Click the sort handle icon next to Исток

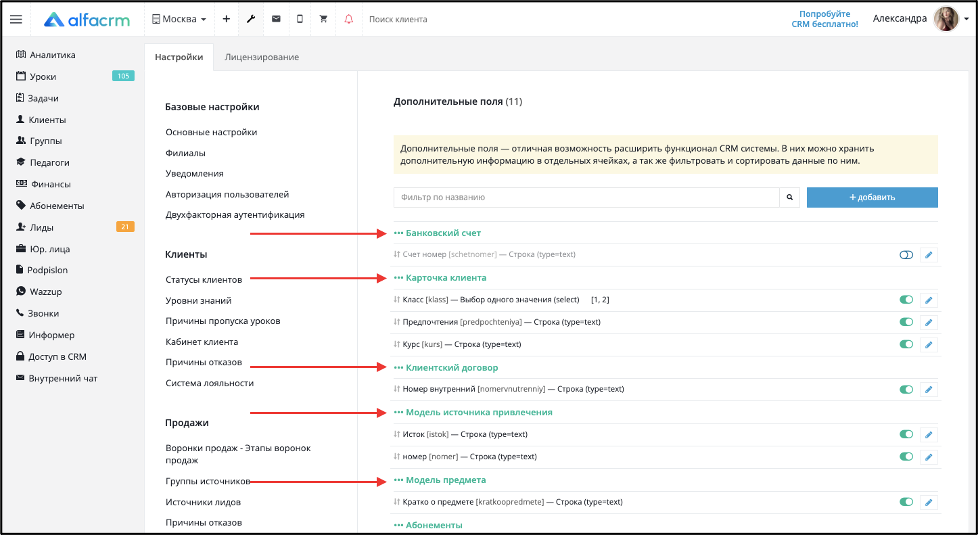pos(396,434)
